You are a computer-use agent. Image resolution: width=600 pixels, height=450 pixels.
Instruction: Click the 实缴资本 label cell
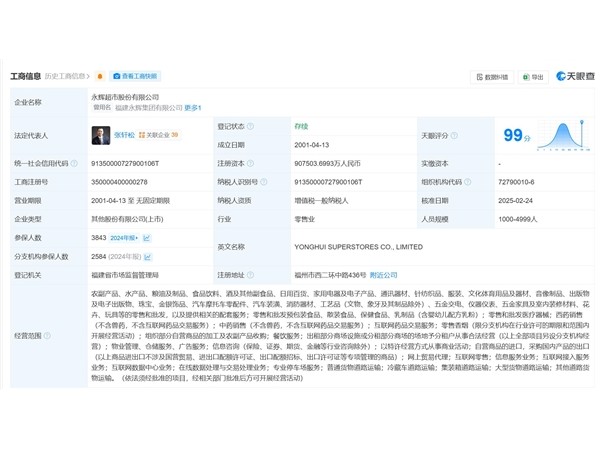(456, 163)
